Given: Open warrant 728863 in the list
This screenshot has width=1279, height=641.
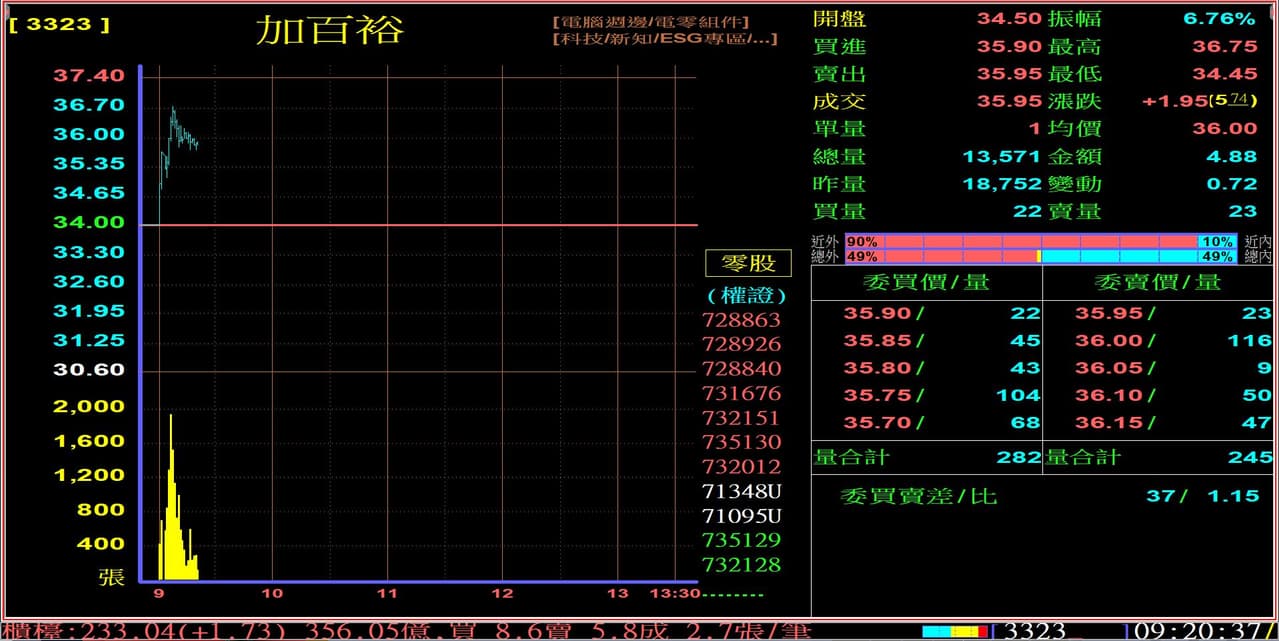Looking at the screenshot, I should (741, 320).
